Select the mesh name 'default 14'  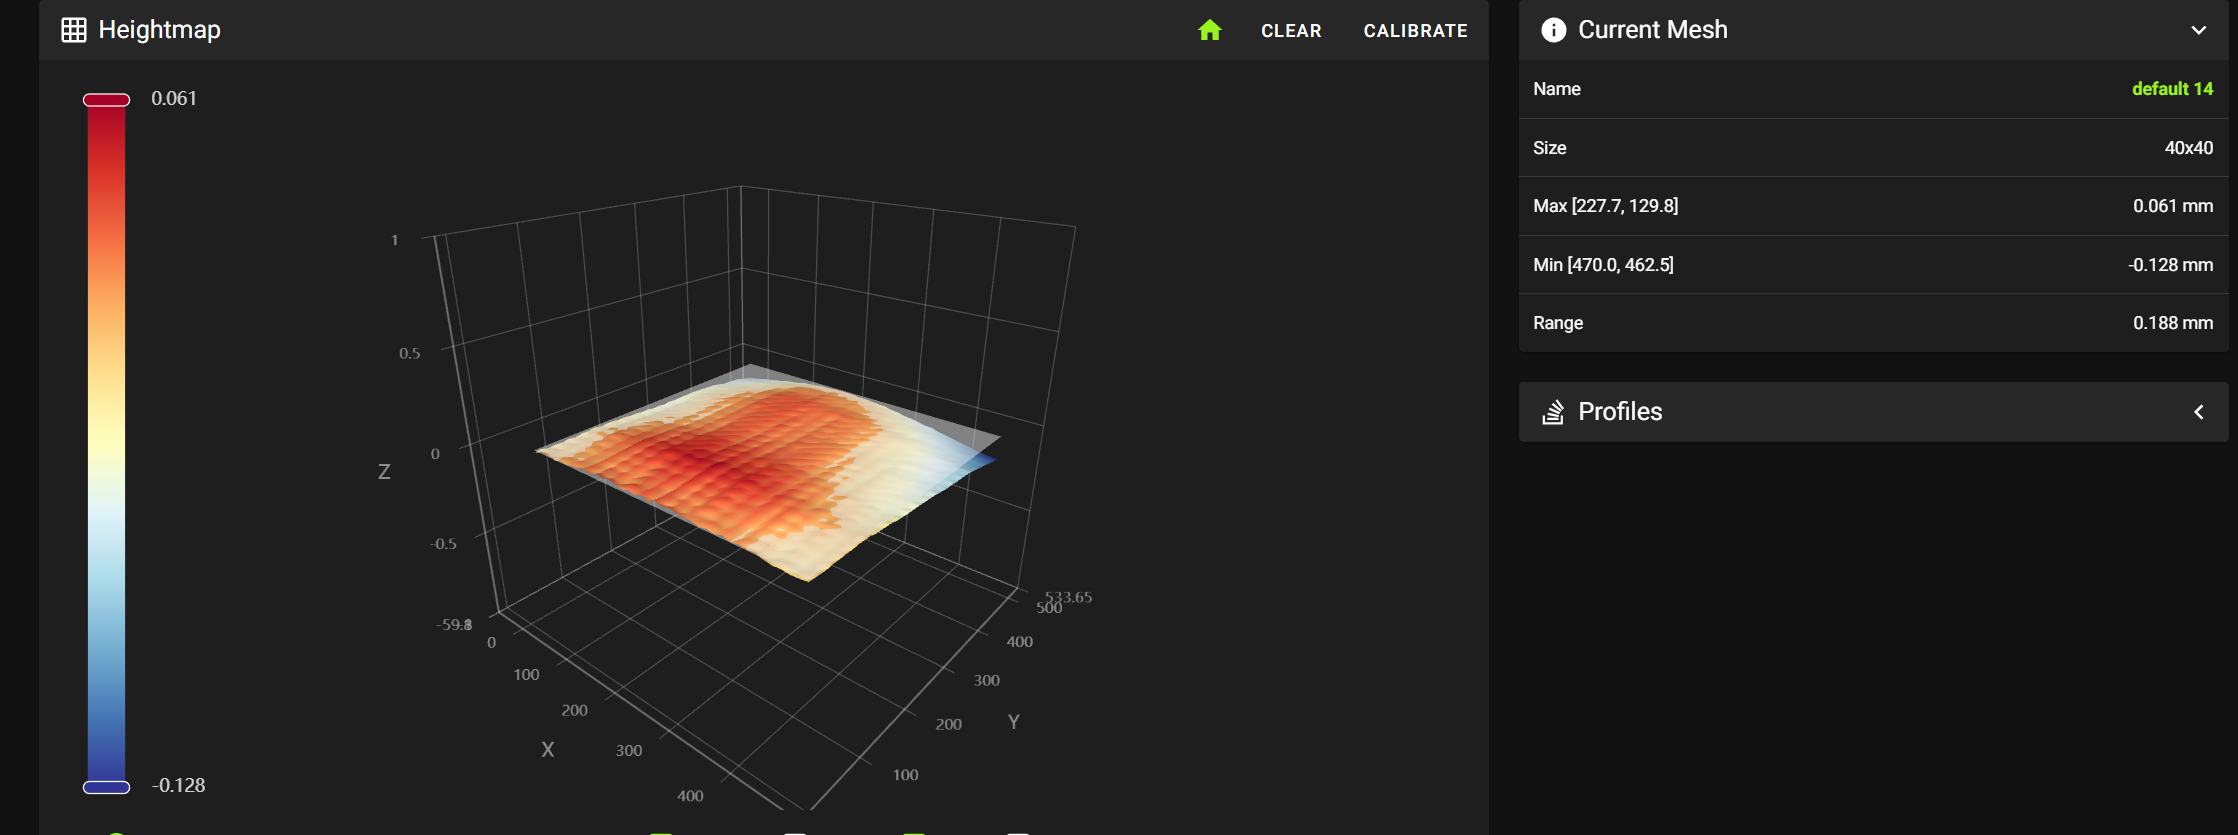[x=2172, y=89]
